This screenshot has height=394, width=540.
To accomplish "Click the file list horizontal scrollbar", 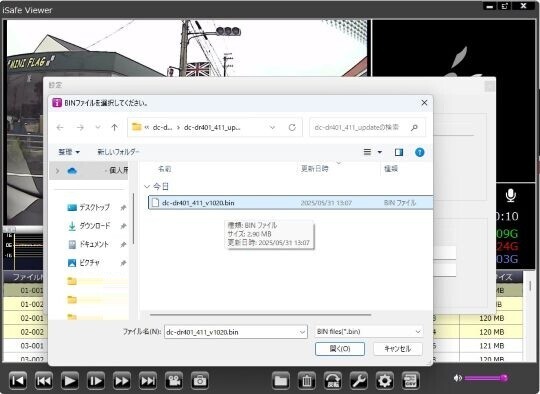I will (x=260, y=314).
